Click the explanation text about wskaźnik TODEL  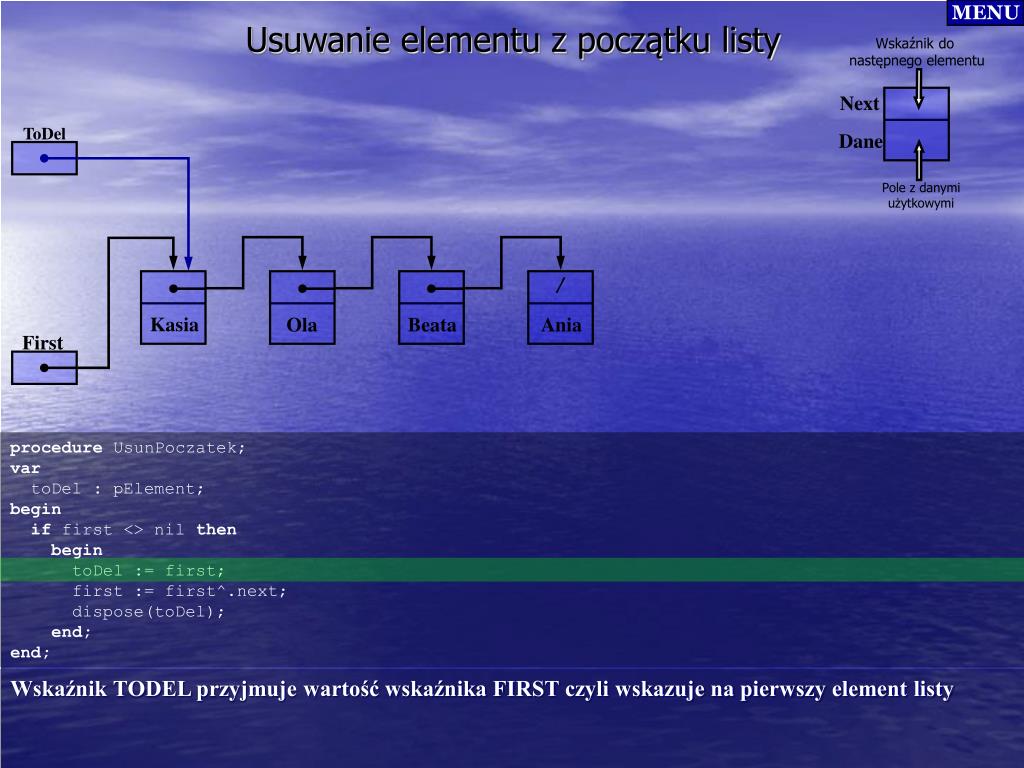(482, 690)
